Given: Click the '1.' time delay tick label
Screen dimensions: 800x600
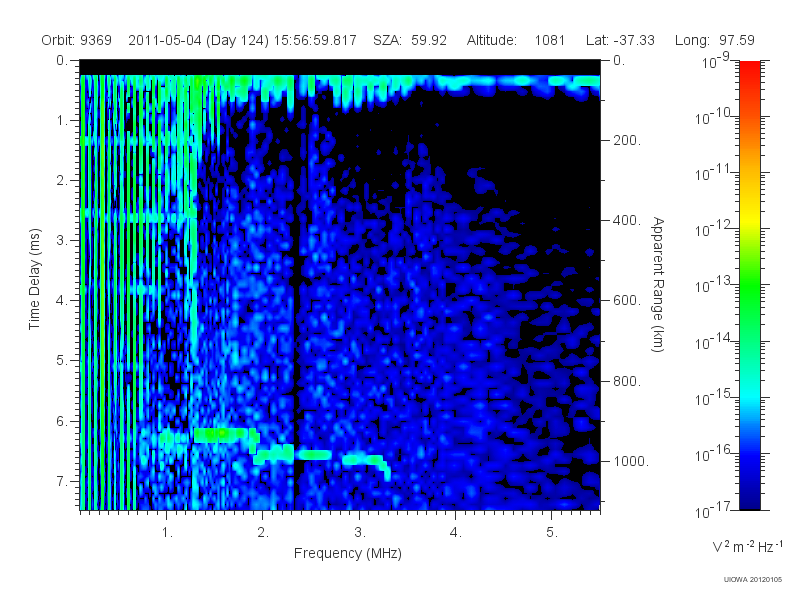Looking at the screenshot, I should 62,120.
